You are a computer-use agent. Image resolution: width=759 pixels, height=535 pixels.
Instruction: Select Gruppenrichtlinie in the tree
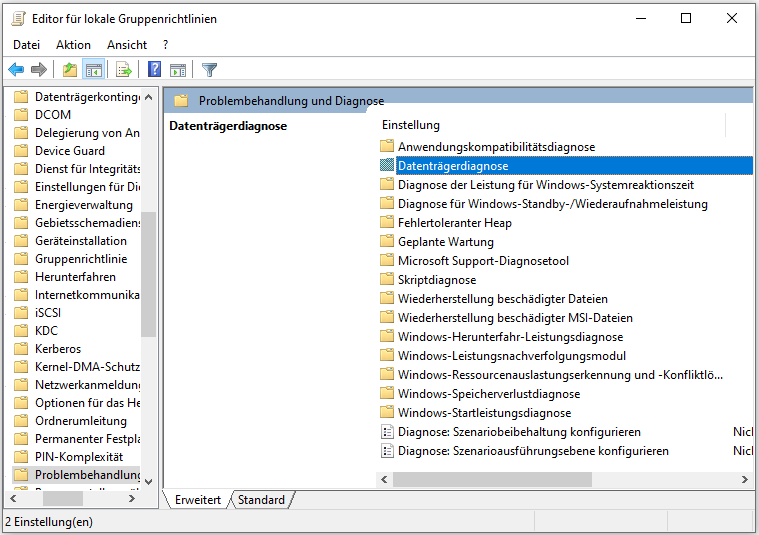[x=81, y=259]
